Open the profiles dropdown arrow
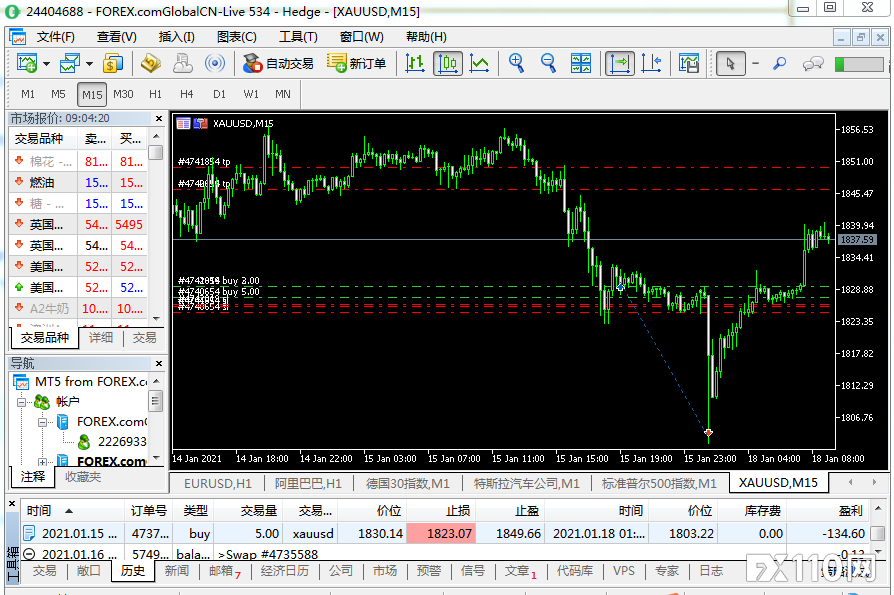Screen dimensions: 894x595 90,64
